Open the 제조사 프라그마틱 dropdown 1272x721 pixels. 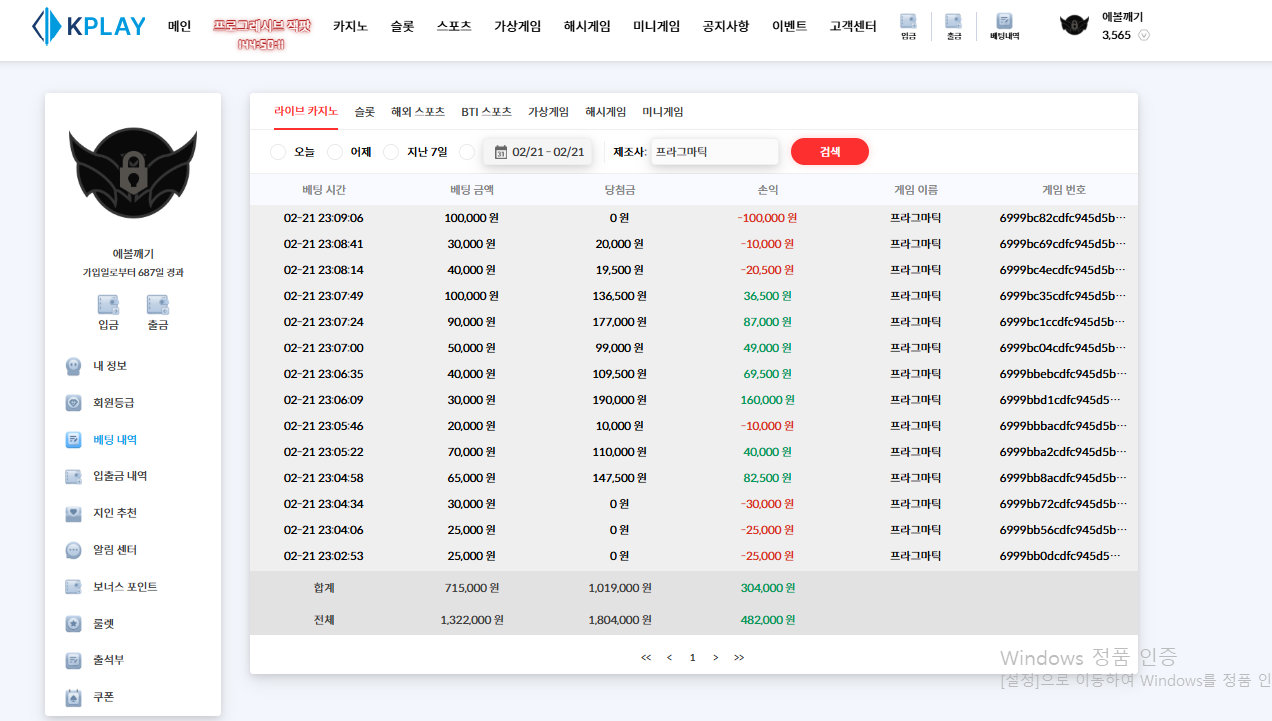[714, 152]
